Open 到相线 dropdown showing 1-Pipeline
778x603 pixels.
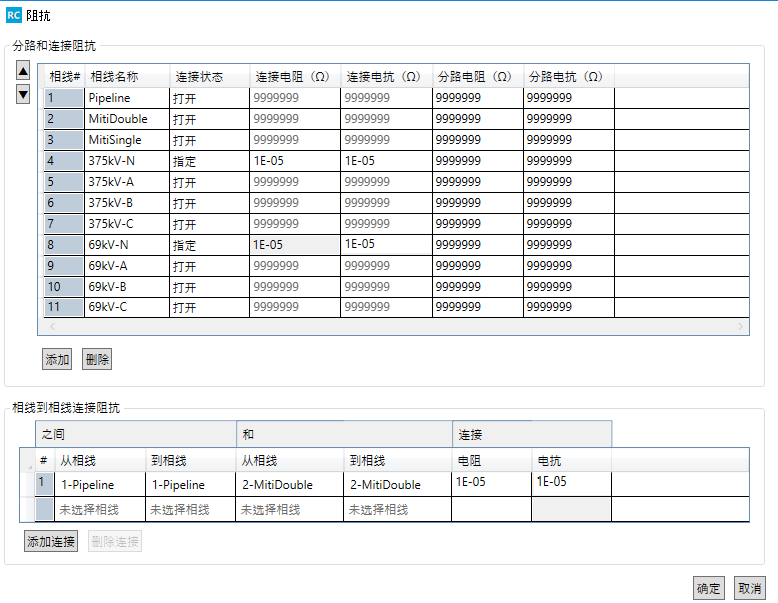click(x=191, y=484)
